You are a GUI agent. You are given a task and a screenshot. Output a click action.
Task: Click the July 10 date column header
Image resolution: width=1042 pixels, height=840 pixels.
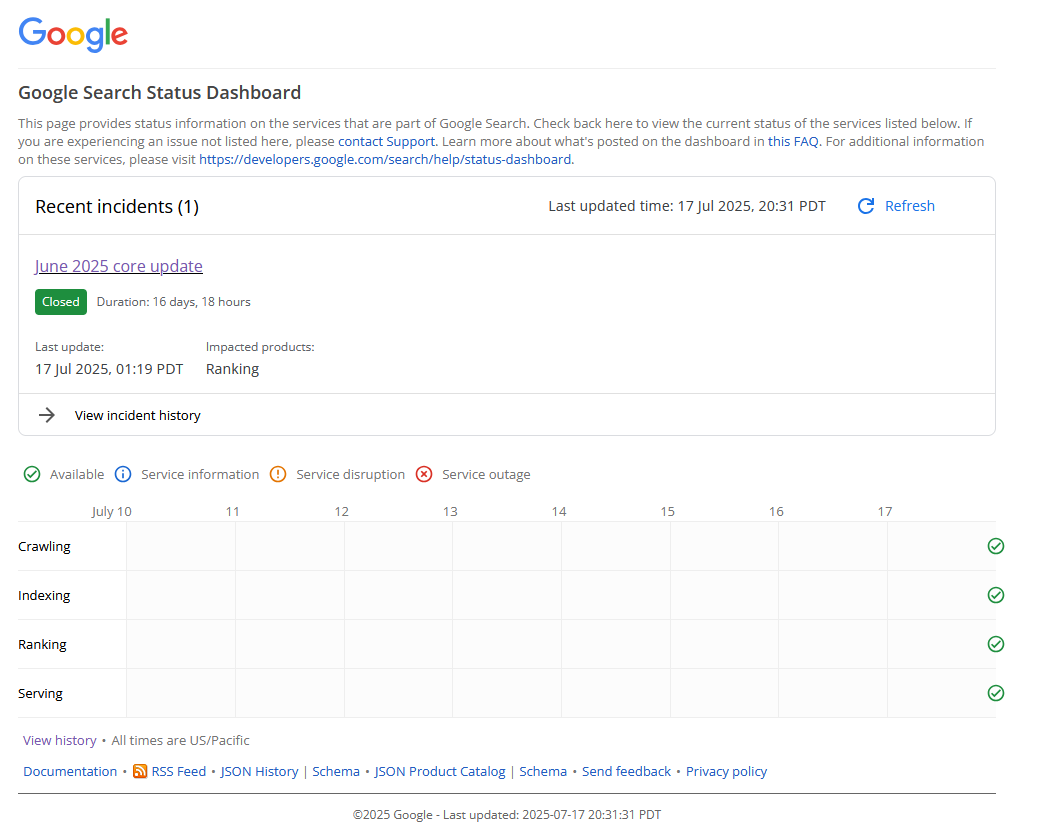click(x=112, y=512)
